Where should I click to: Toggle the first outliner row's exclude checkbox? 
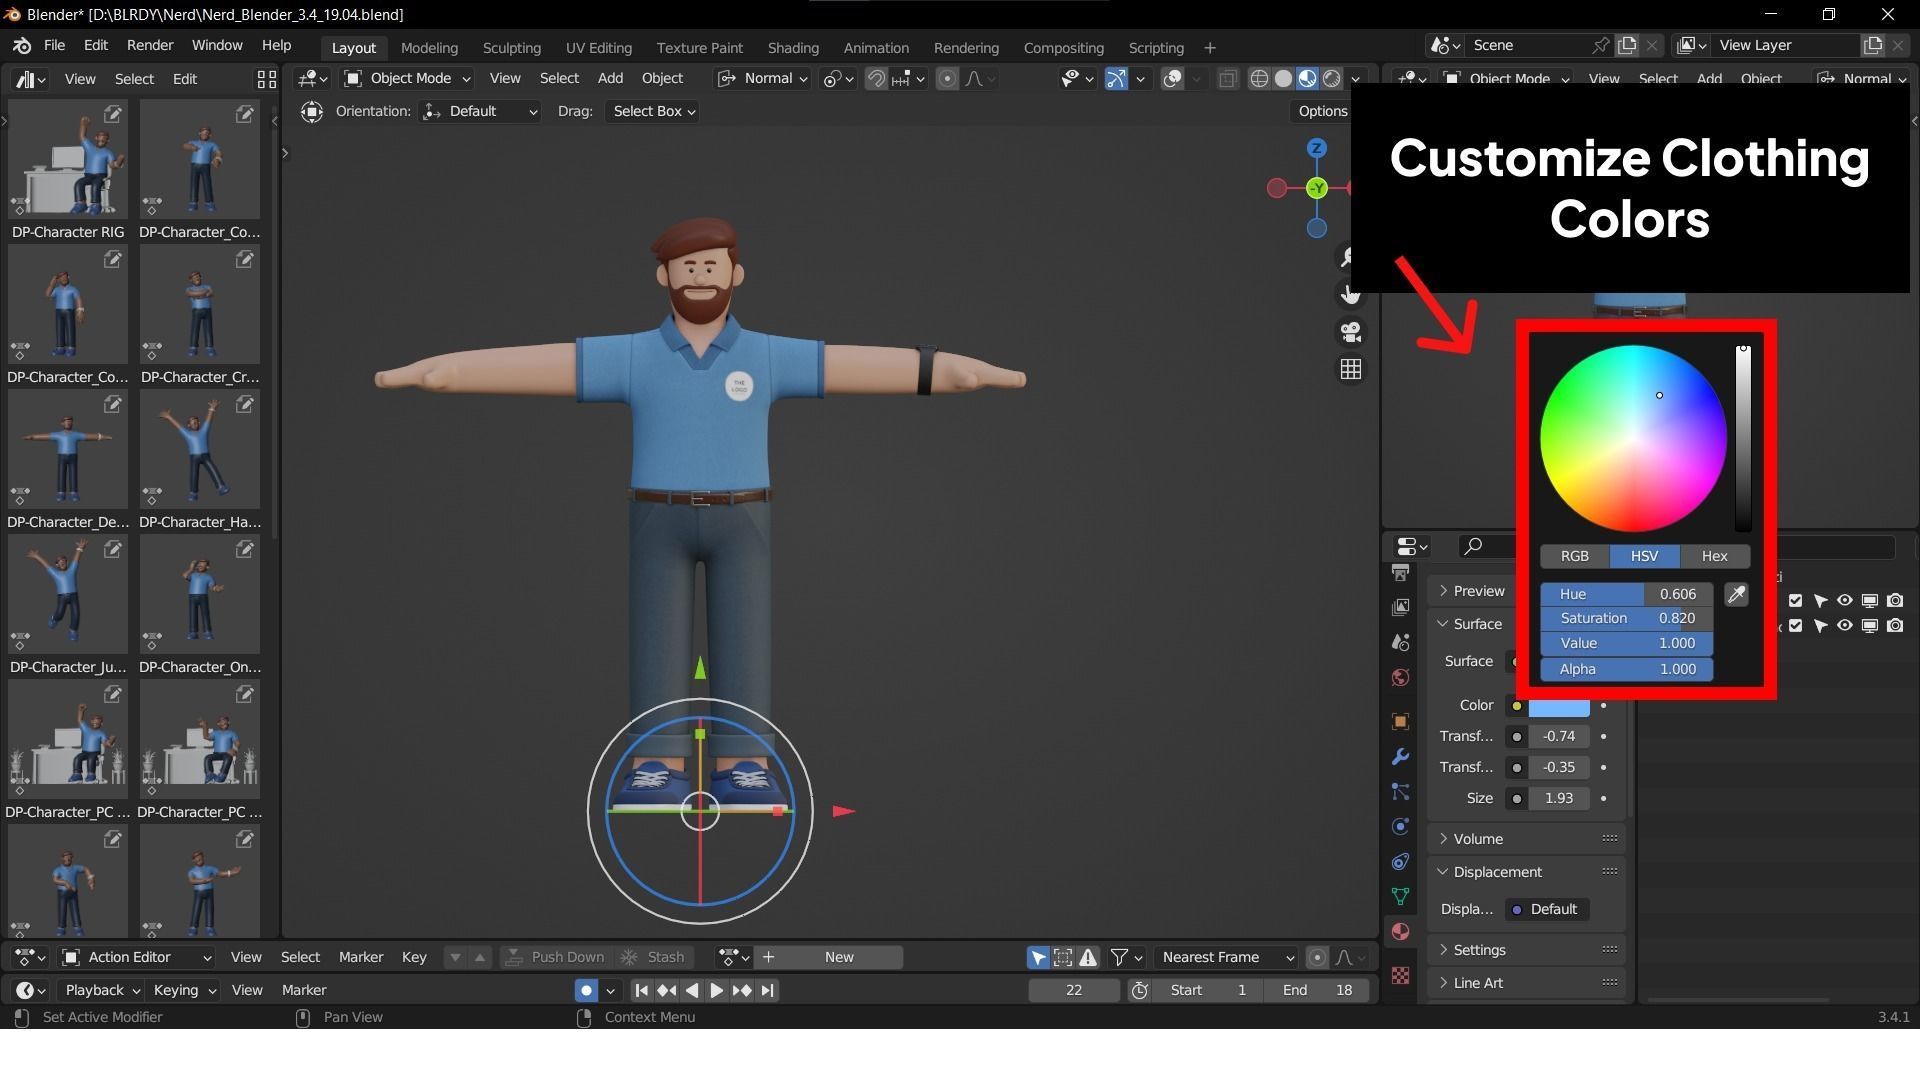(1796, 601)
